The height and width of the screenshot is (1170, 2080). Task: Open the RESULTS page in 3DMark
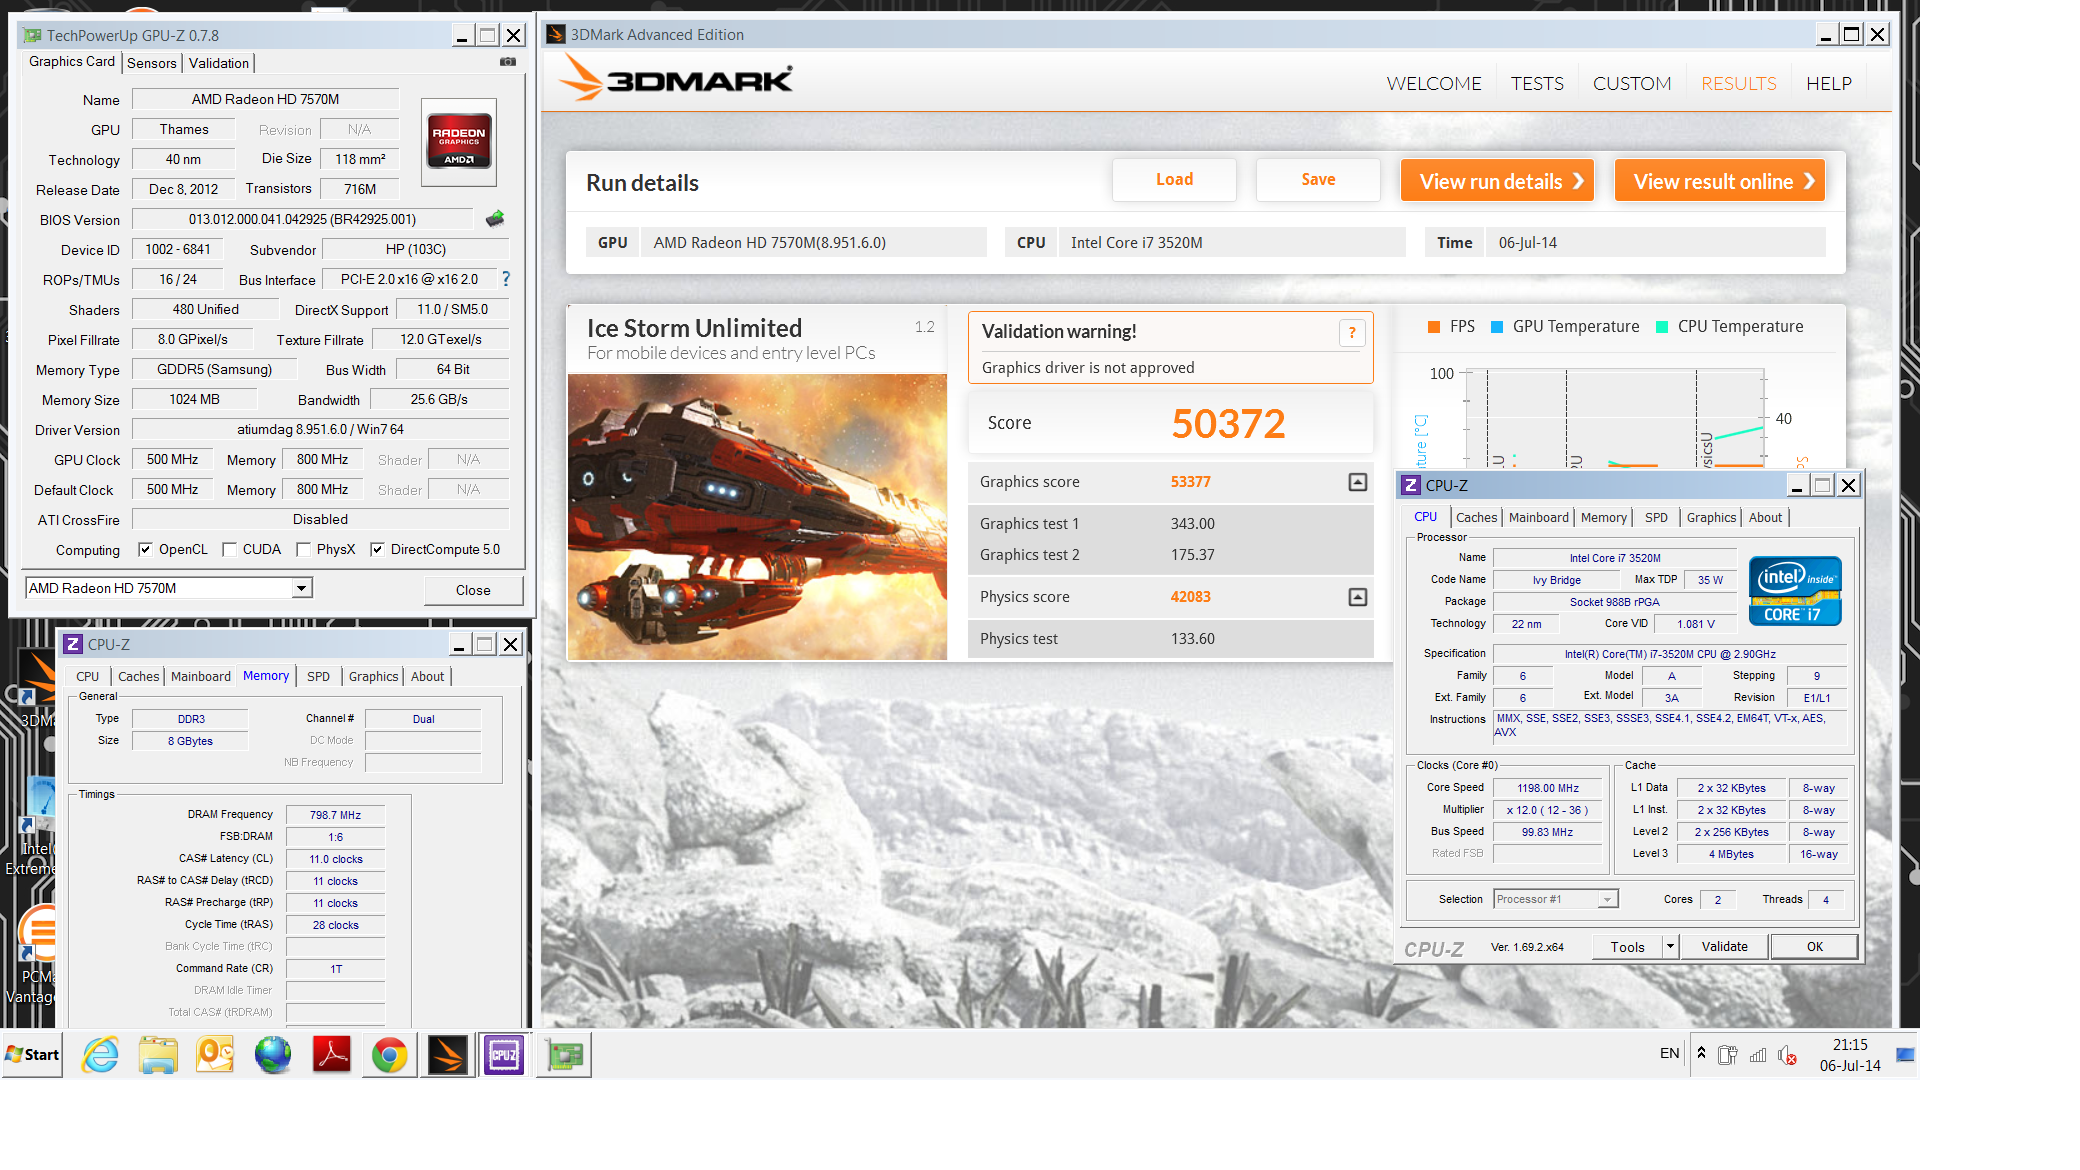click(1739, 84)
